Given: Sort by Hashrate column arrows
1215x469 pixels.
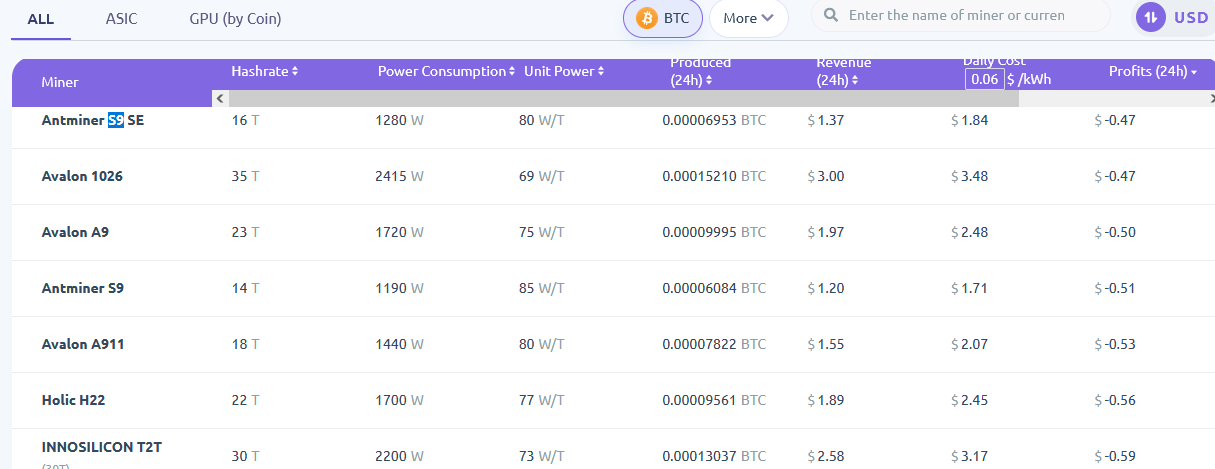Looking at the screenshot, I should tap(294, 72).
